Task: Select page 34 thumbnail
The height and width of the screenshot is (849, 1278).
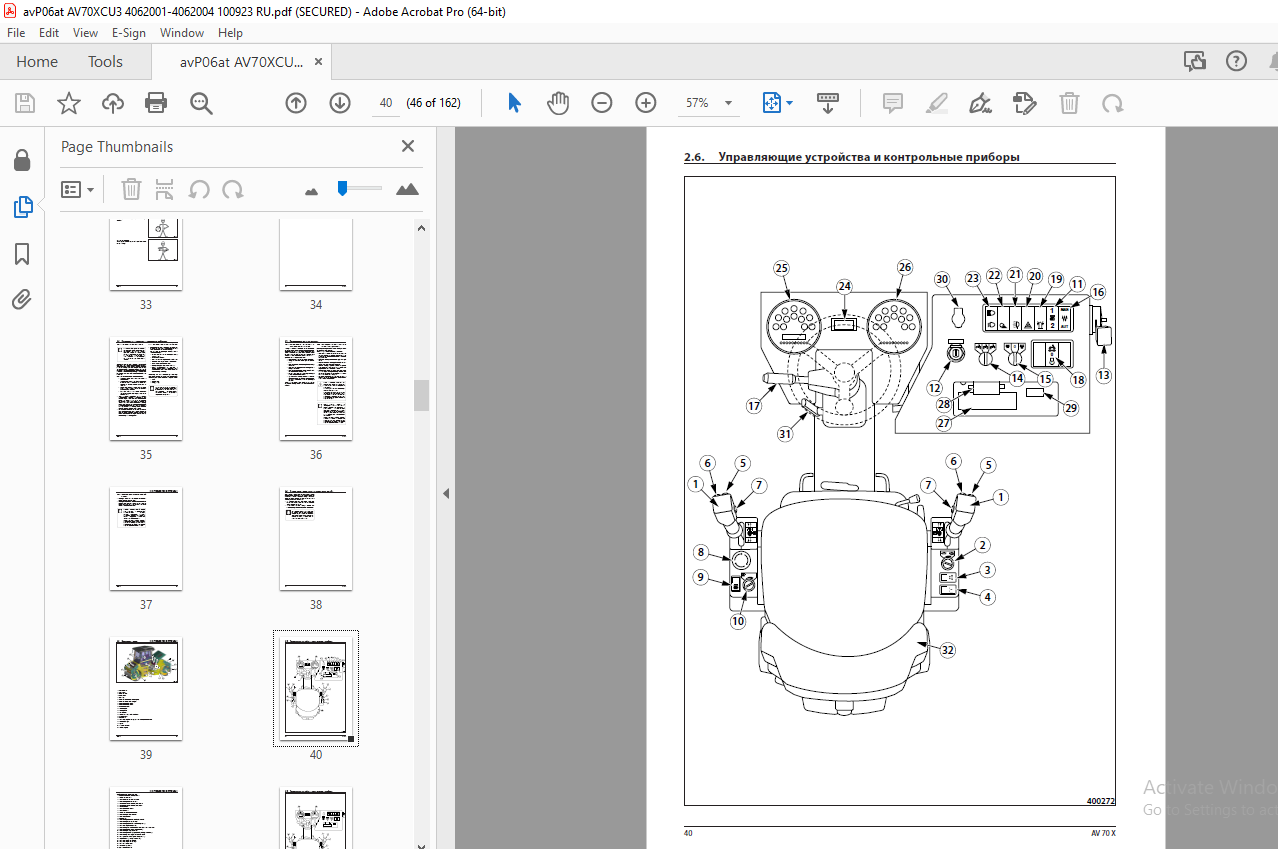Action: [x=316, y=254]
